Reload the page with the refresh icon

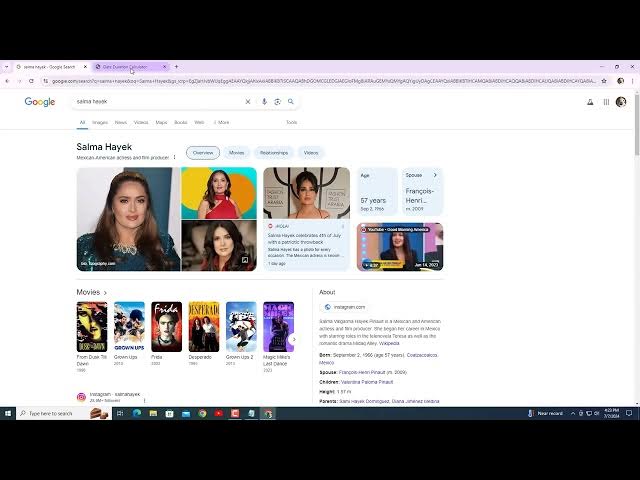click(x=31, y=81)
